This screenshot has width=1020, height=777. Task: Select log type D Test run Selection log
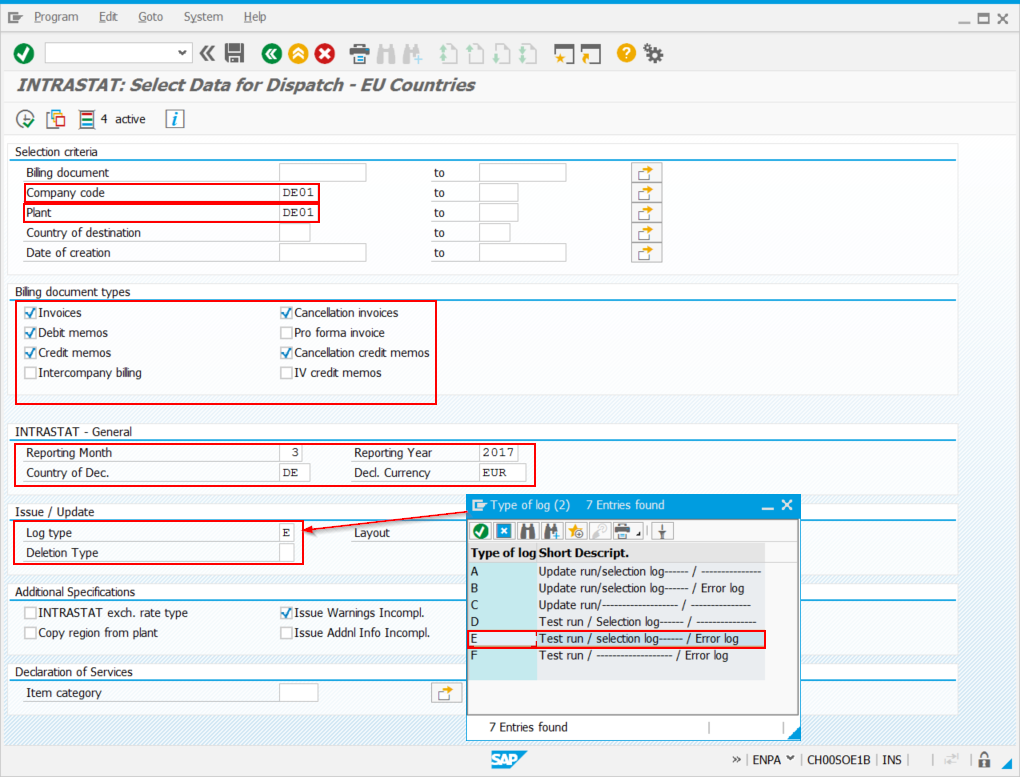point(617,622)
